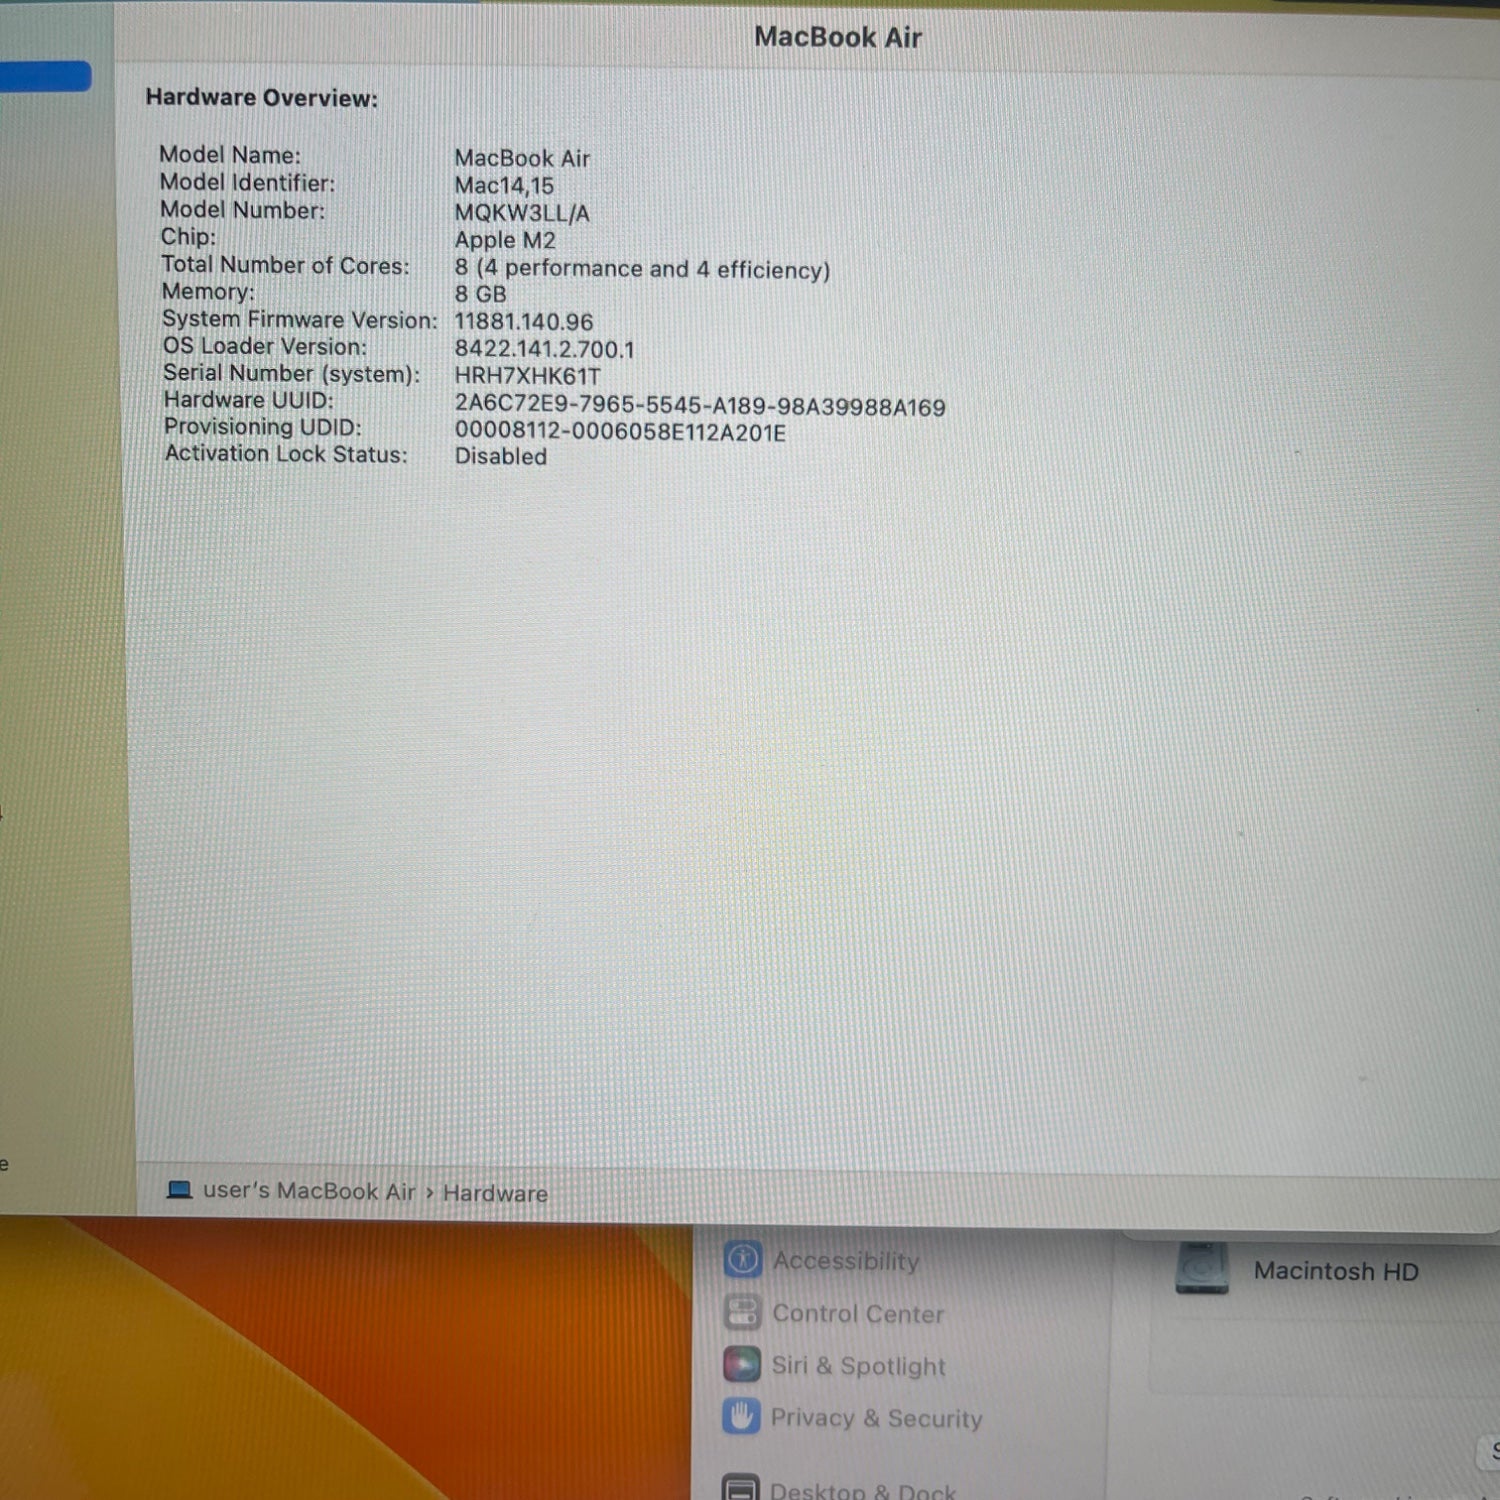This screenshot has width=1500, height=1500.
Task: Click "Hardware" in the path bar
Action: 495,1193
